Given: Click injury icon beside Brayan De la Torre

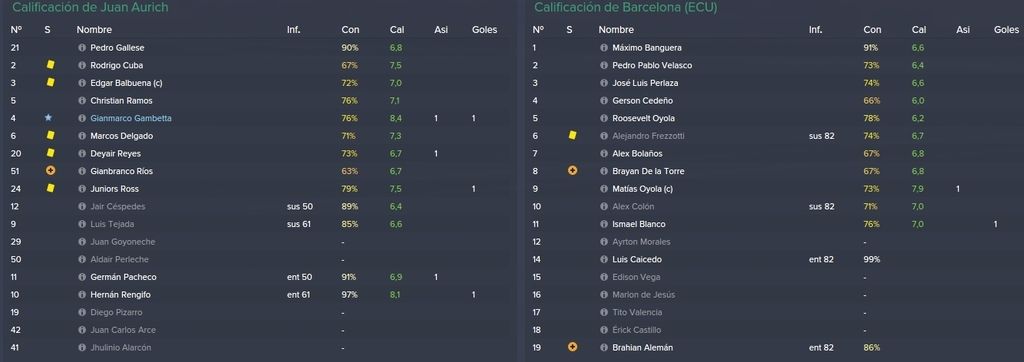Looking at the screenshot, I should coord(573,171).
